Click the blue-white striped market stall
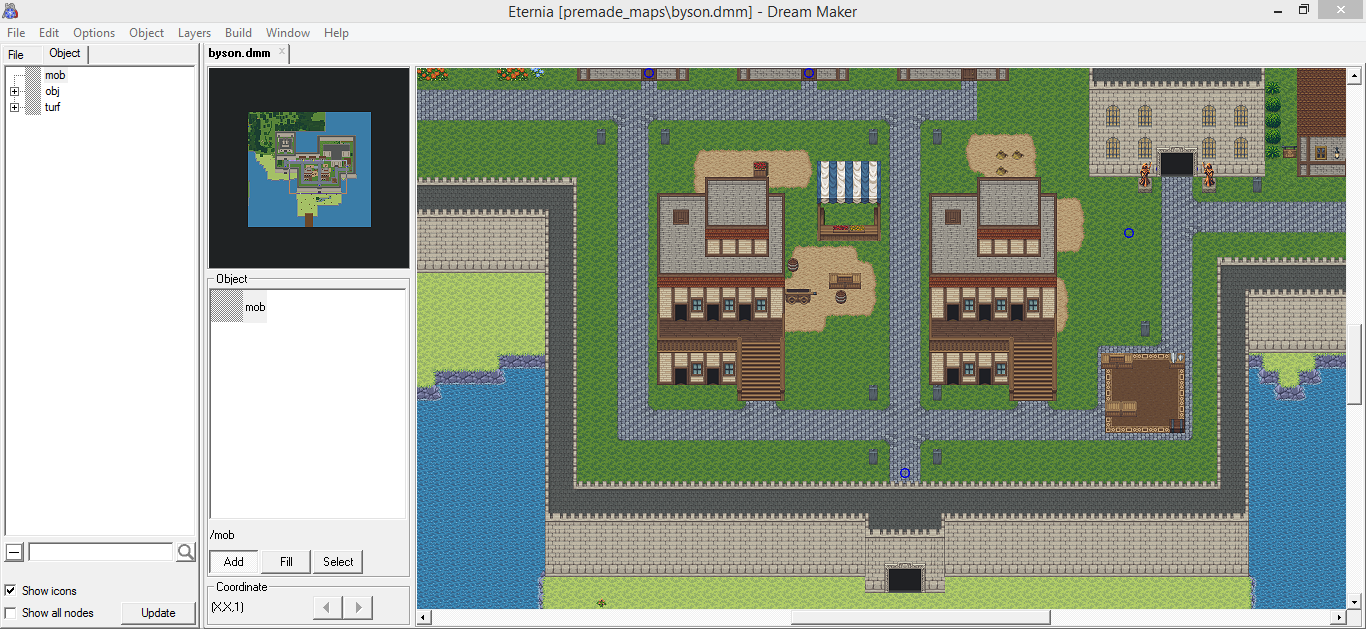Image resolution: width=1366 pixels, height=629 pixels. [849, 200]
